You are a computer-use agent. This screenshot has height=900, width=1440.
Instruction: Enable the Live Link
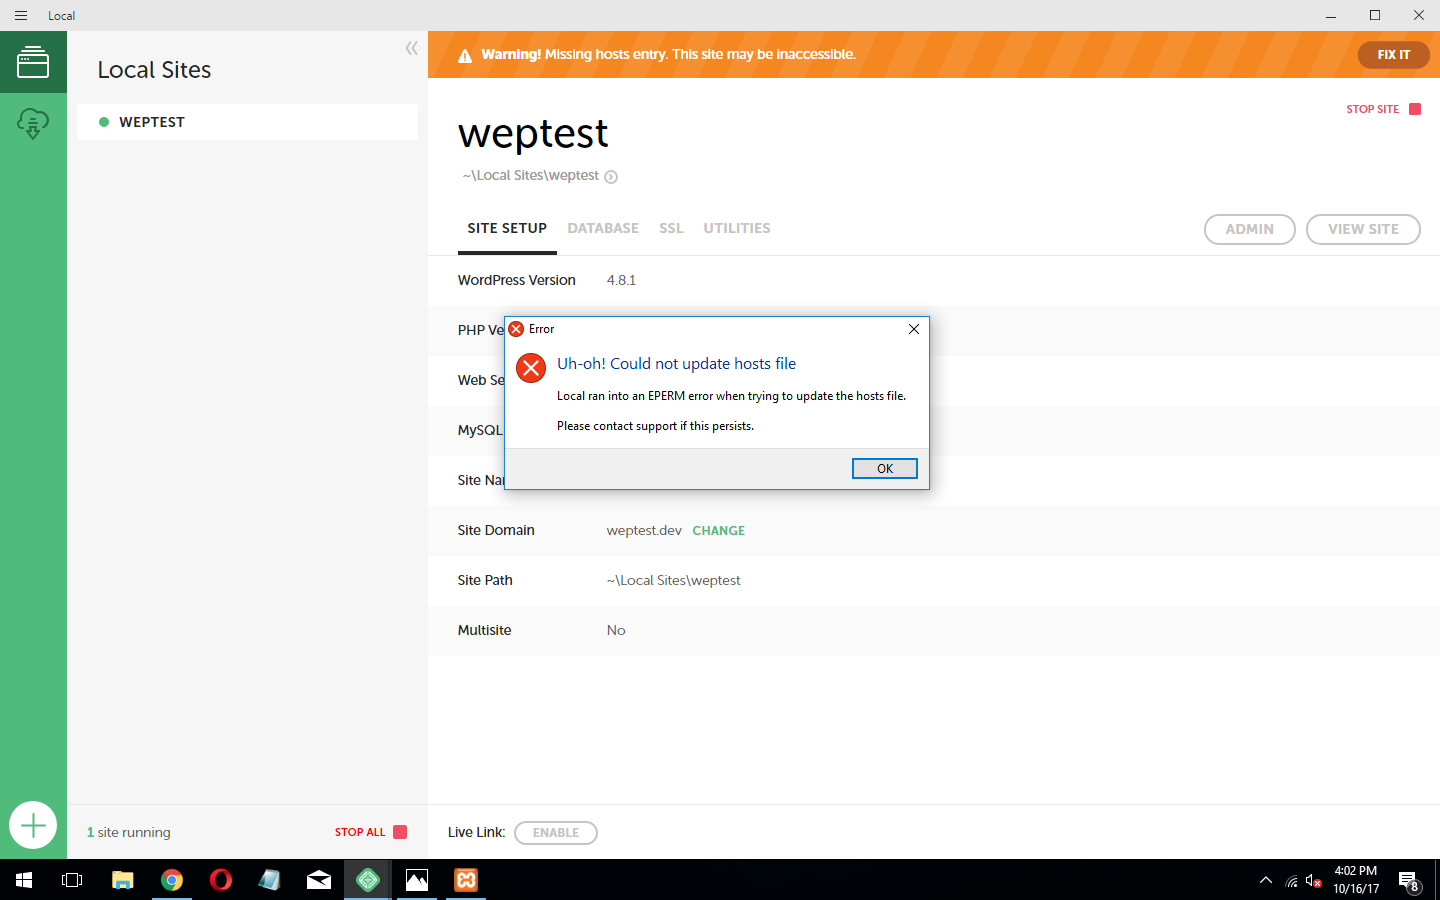tap(556, 833)
